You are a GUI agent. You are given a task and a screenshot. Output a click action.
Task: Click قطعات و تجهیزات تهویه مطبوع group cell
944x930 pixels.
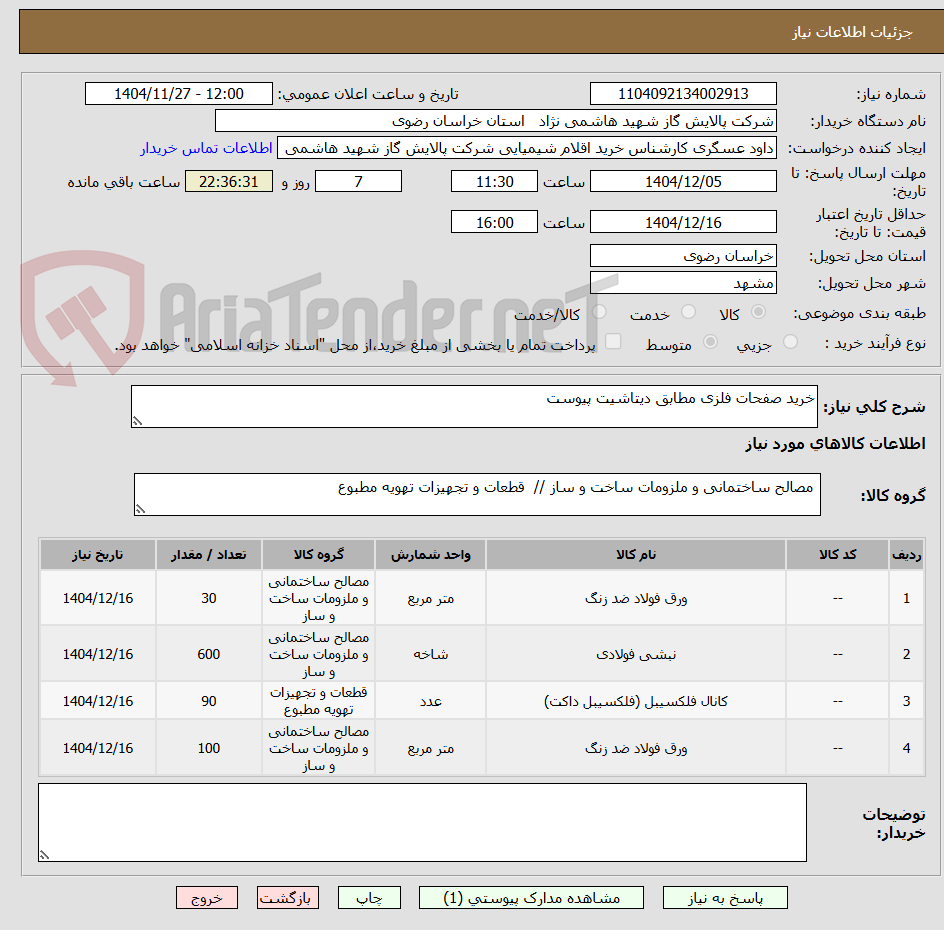pos(318,701)
